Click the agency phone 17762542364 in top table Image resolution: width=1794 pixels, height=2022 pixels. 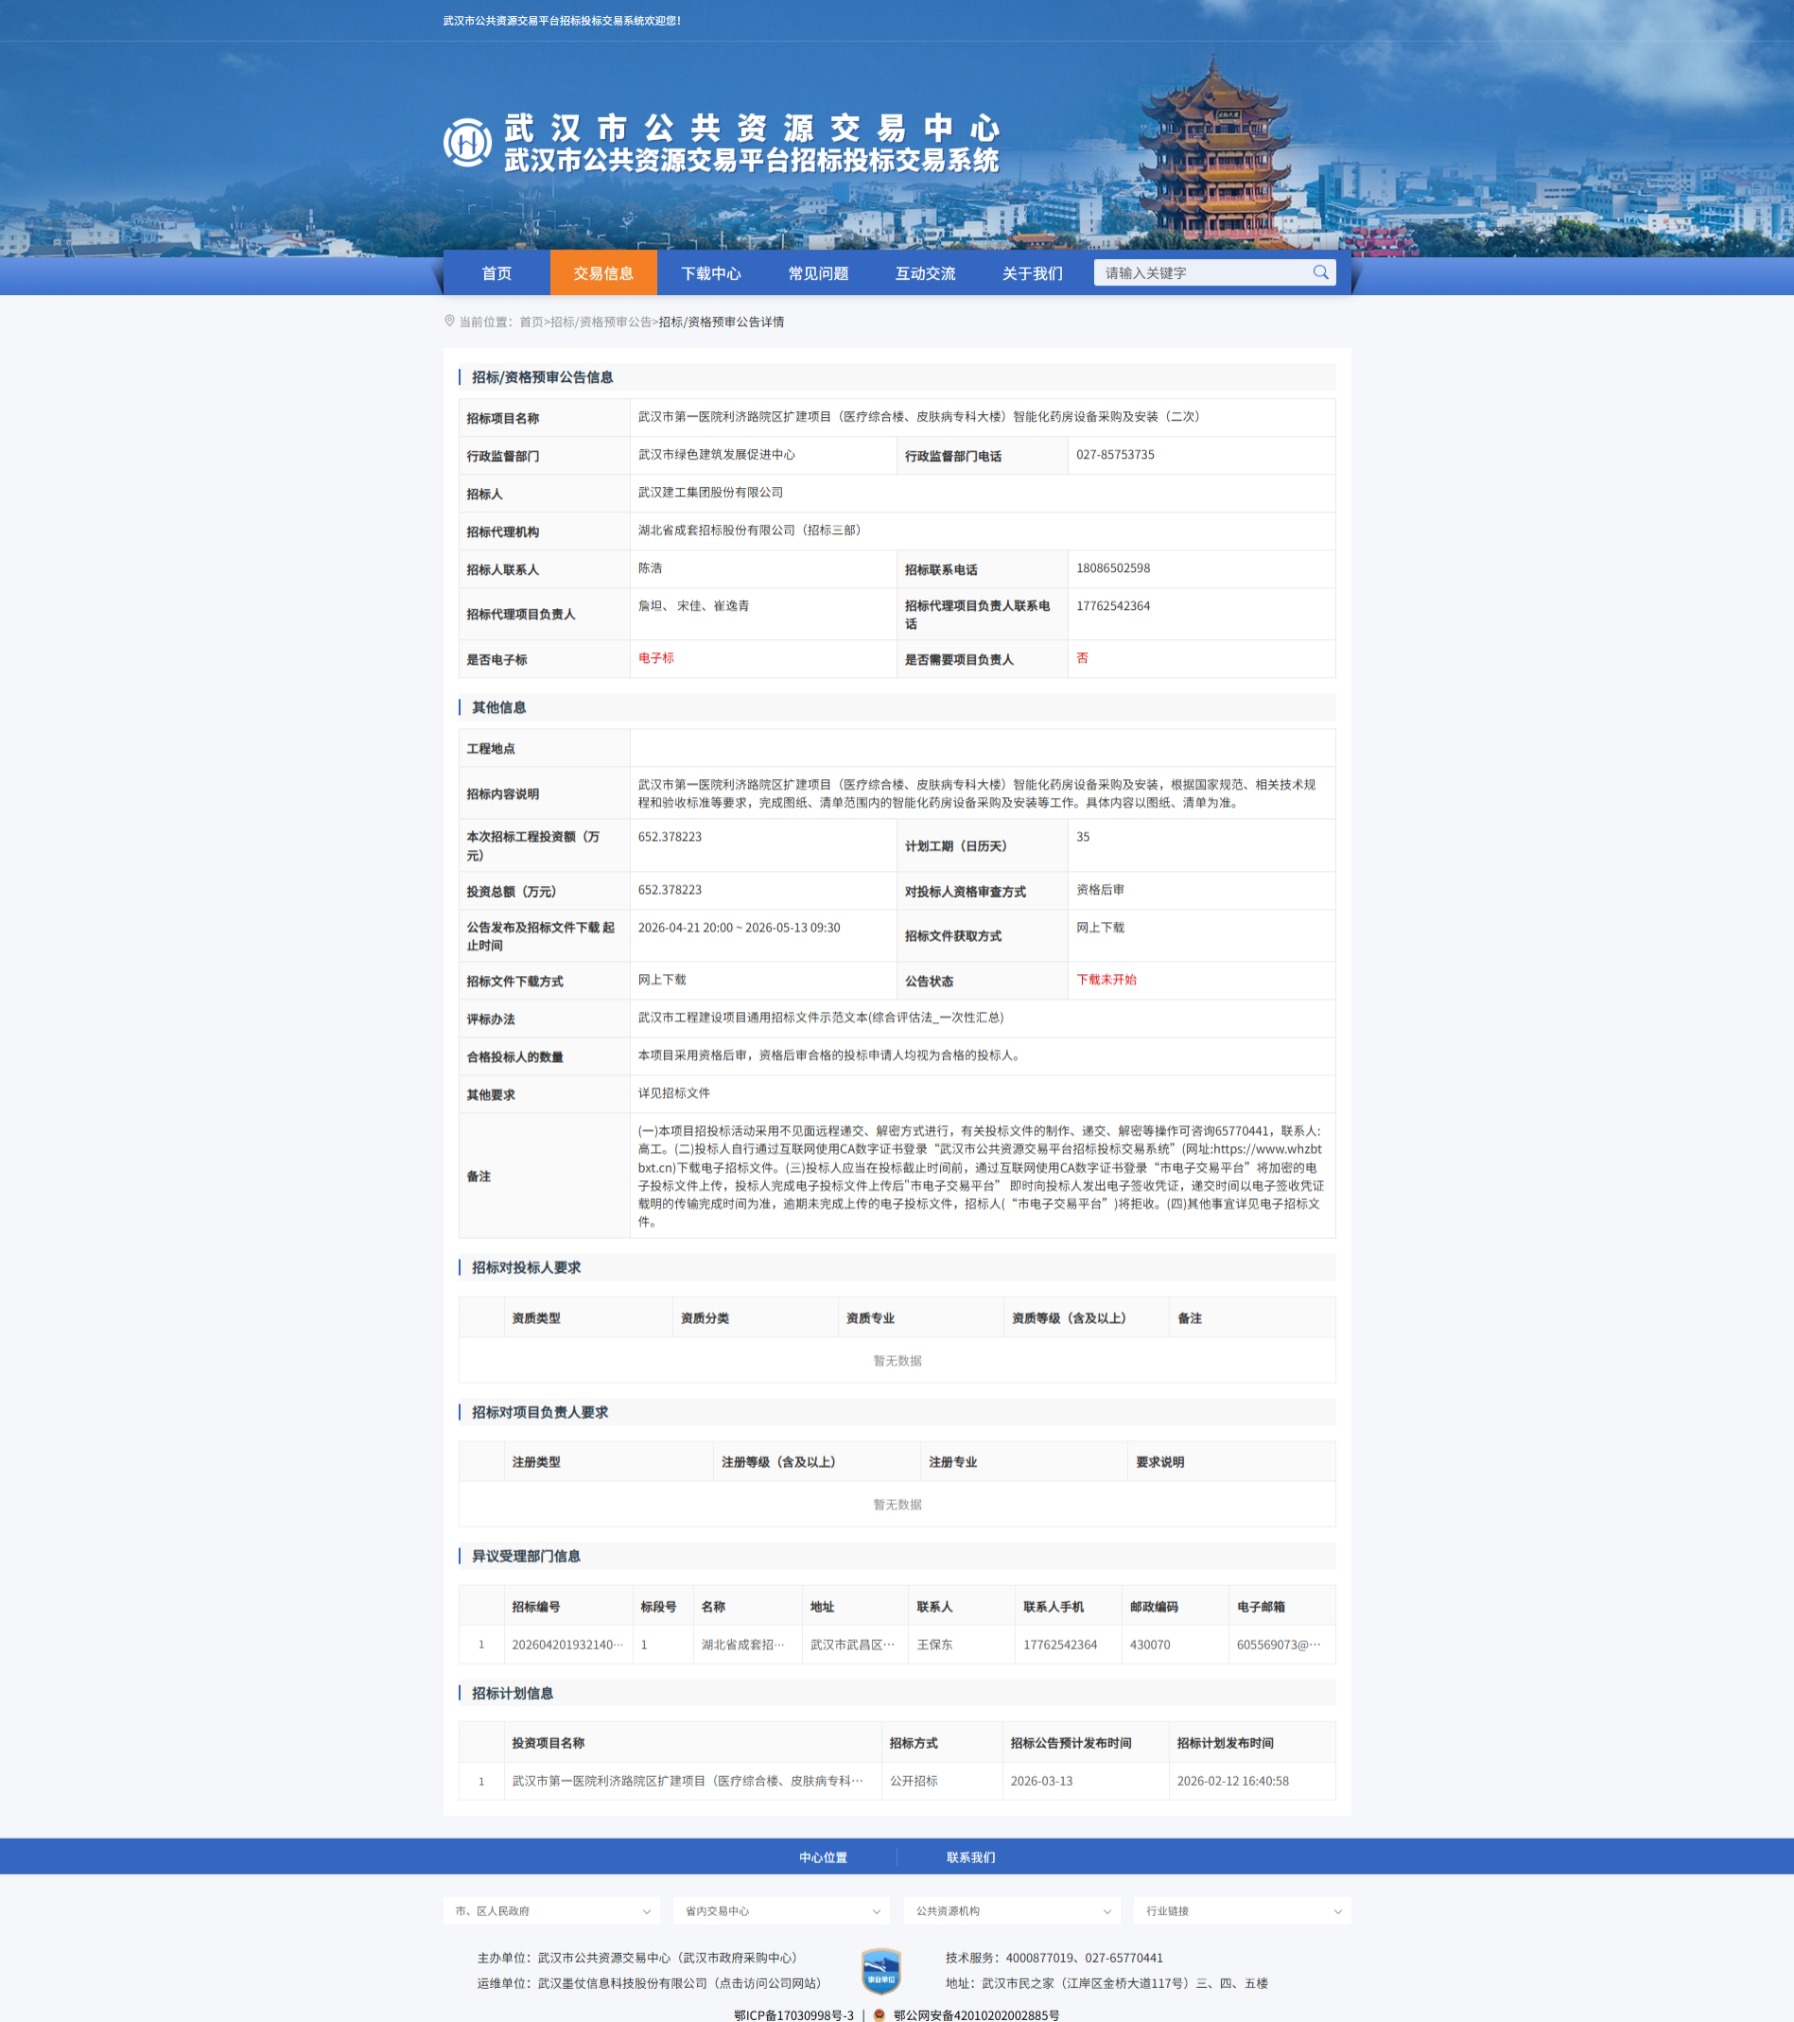point(1113,606)
